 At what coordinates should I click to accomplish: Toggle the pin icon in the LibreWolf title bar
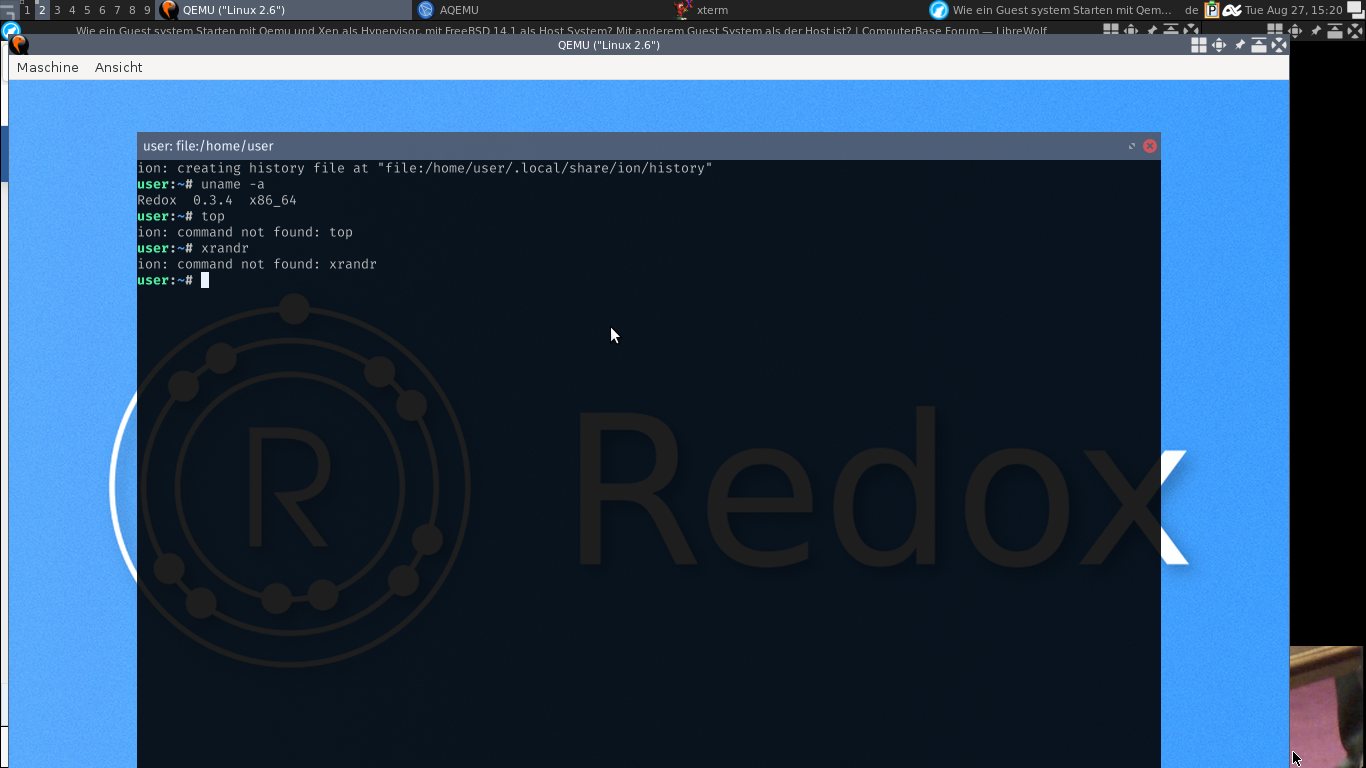click(1152, 30)
